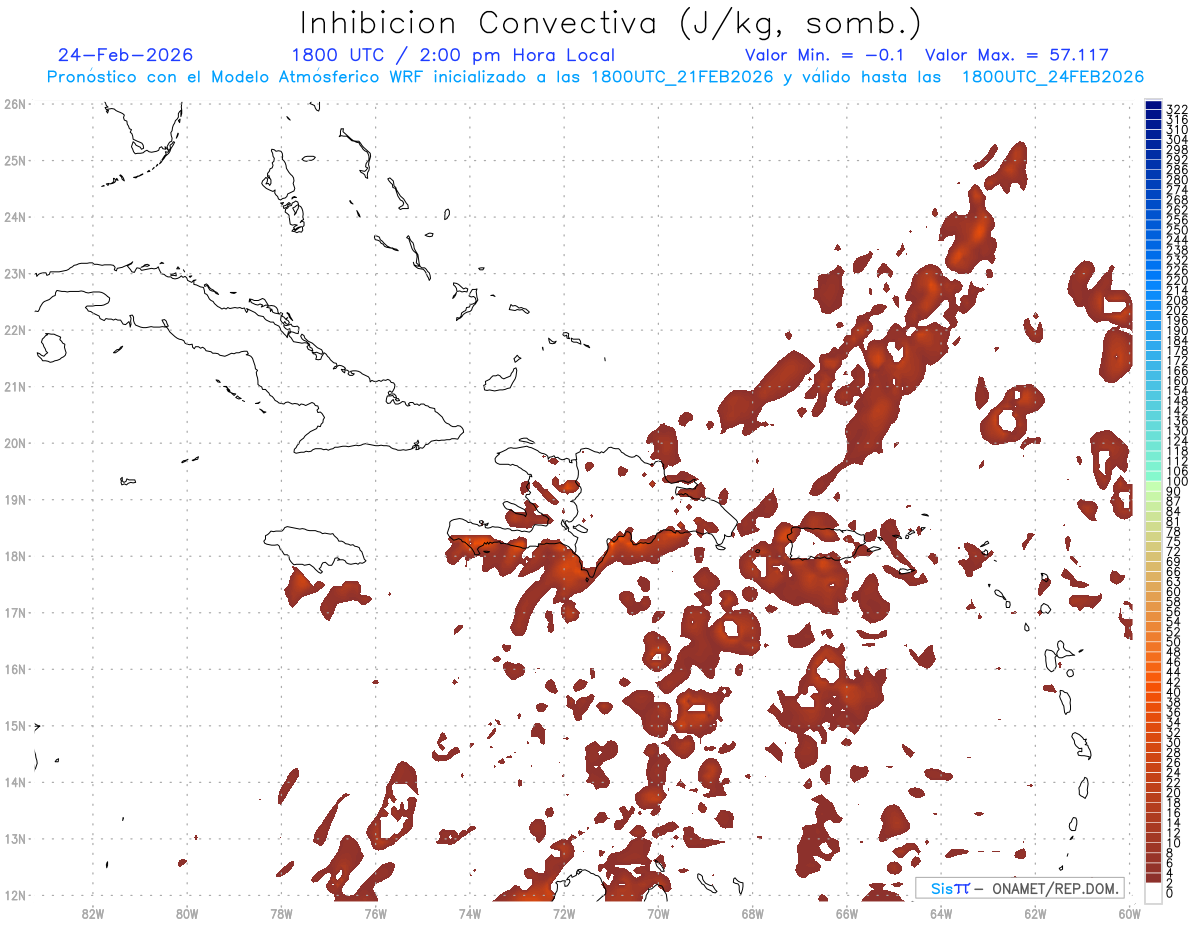Screen dimensions: 1200x927
Task: Click the longitude label '62W'
Action: pyautogui.click(x=1035, y=913)
